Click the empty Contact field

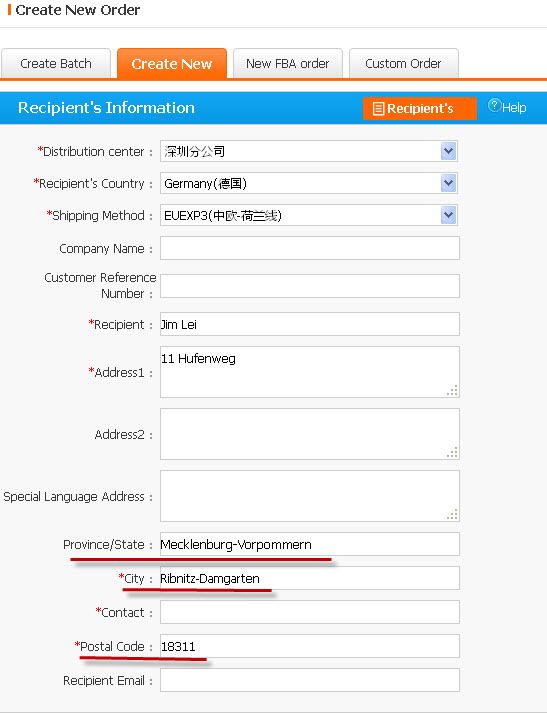pos(310,612)
